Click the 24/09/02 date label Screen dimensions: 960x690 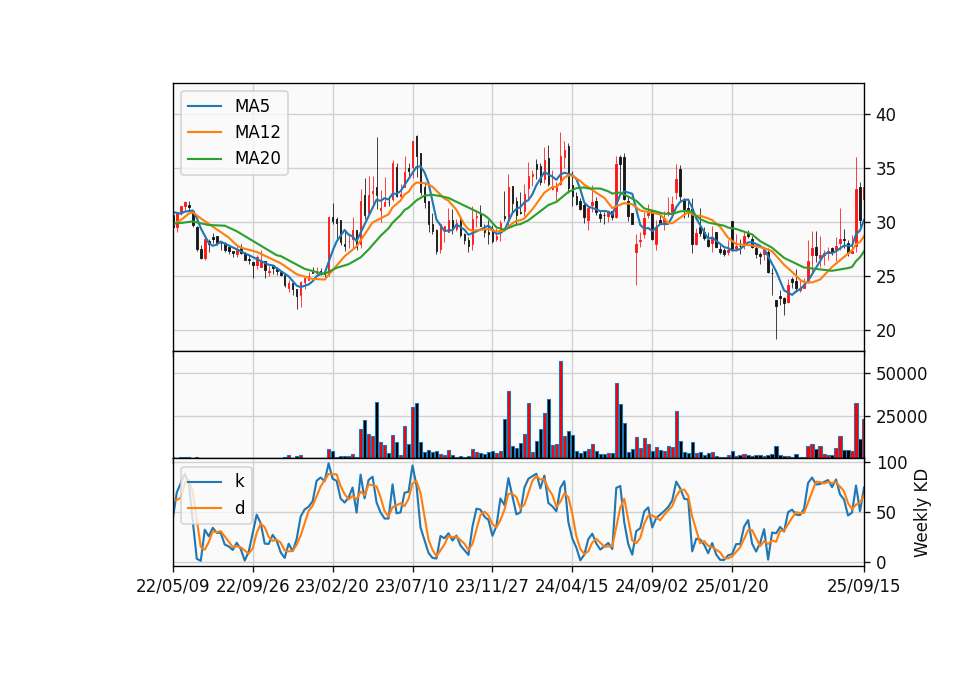click(651, 586)
